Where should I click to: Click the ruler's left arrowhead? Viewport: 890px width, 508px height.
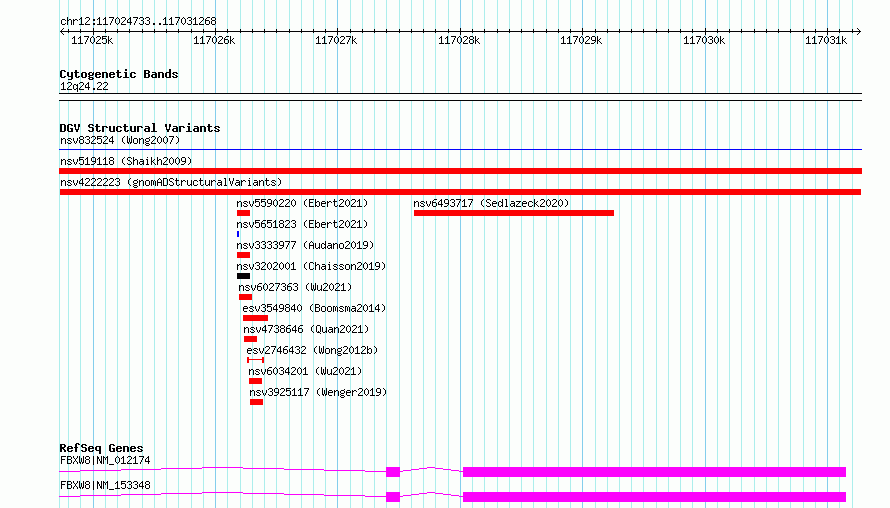coord(62,31)
